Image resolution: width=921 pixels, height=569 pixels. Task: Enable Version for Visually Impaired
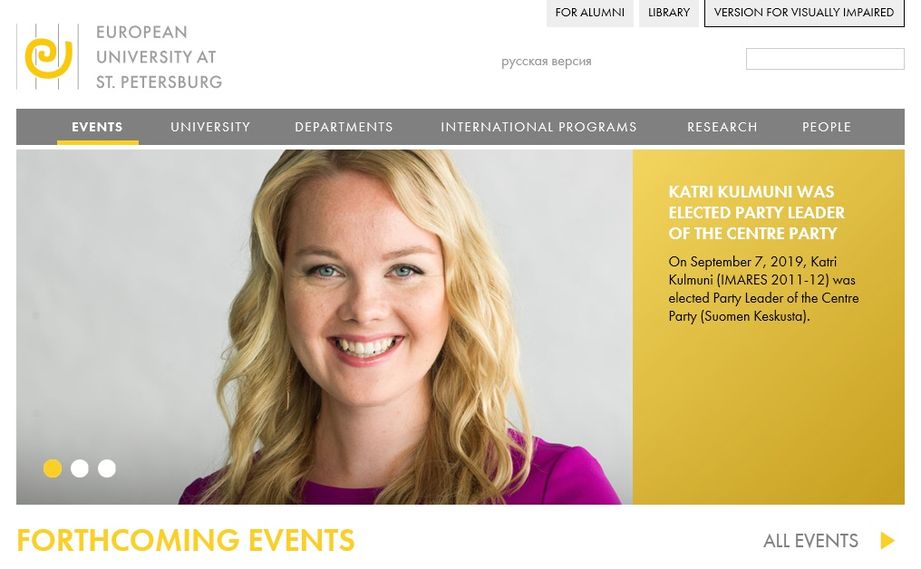click(804, 12)
